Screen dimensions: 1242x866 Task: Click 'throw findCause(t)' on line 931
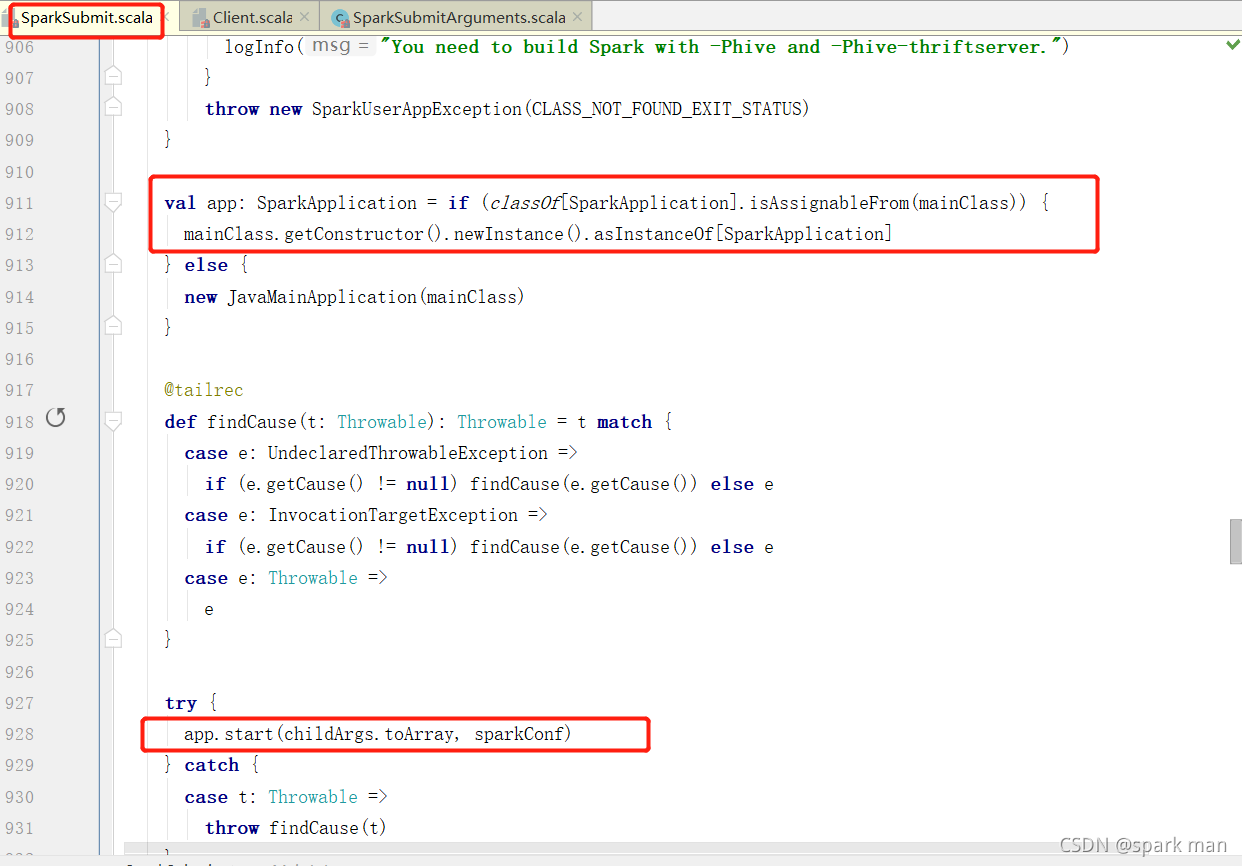tap(296, 828)
